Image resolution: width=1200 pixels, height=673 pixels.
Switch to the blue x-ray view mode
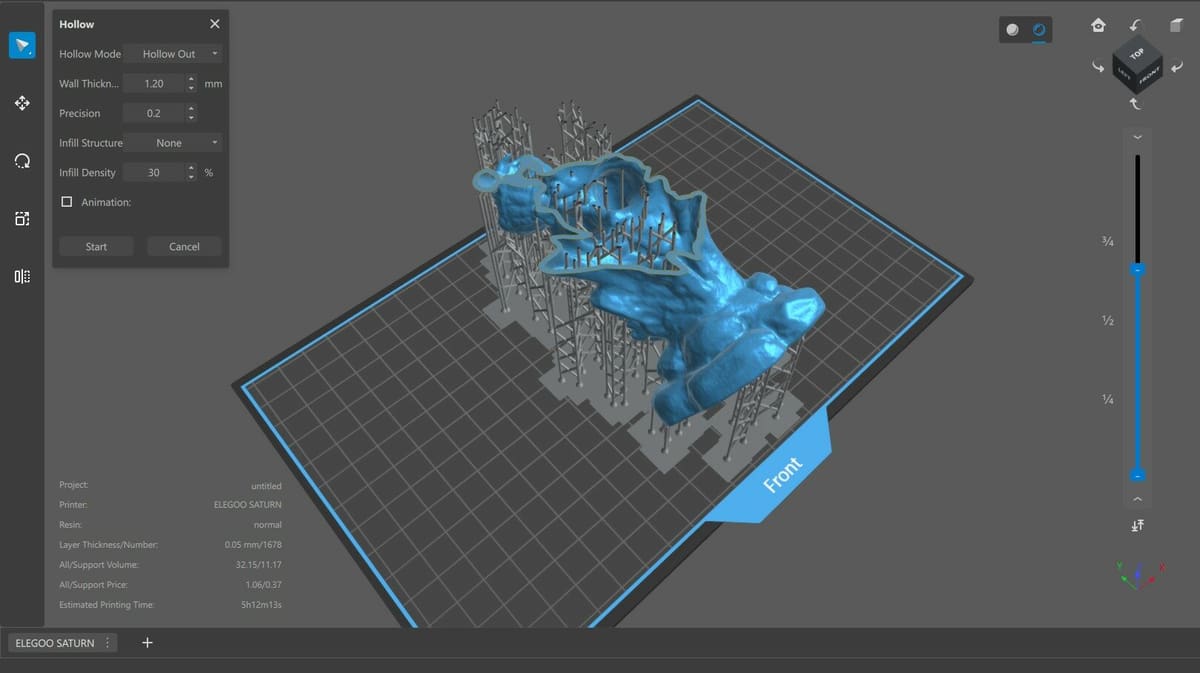[x=1039, y=30]
